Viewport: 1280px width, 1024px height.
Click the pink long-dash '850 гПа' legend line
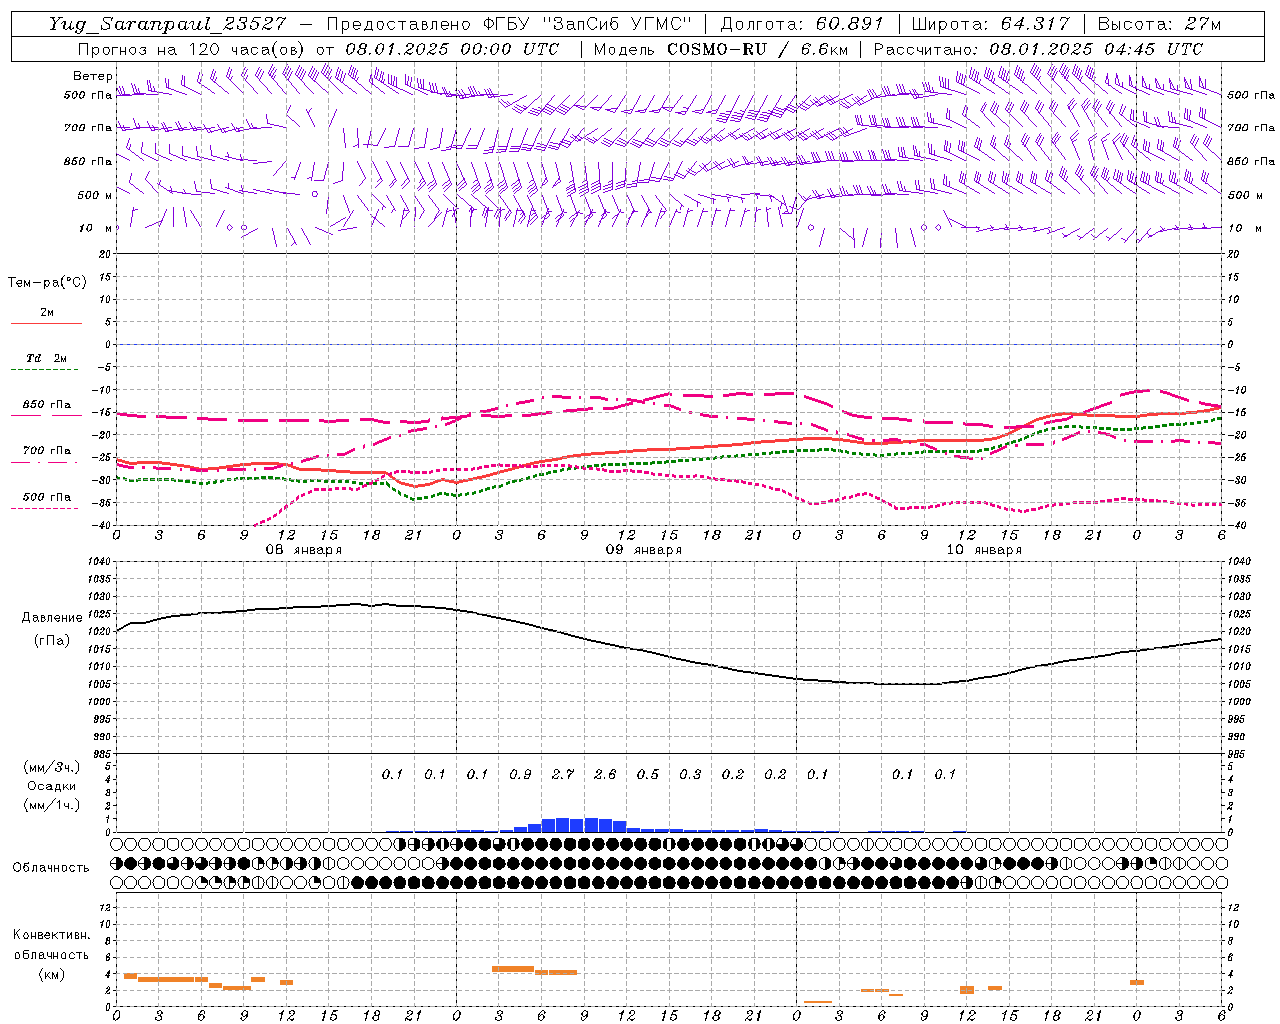pos(46,415)
